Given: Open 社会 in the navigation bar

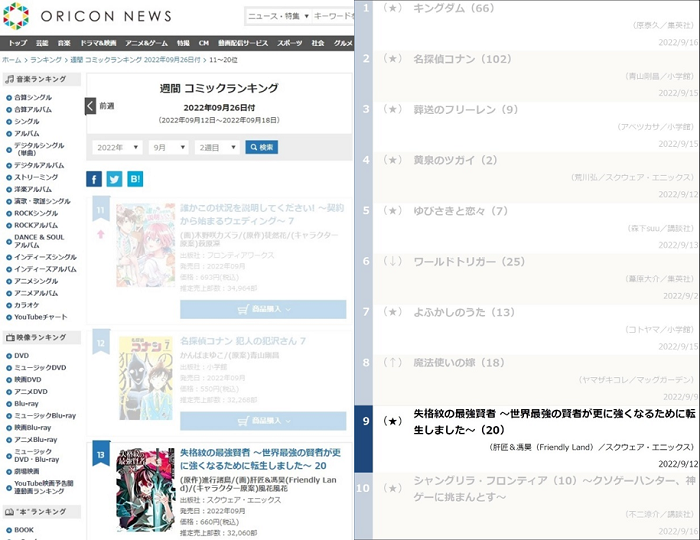Looking at the screenshot, I should pos(317,43).
